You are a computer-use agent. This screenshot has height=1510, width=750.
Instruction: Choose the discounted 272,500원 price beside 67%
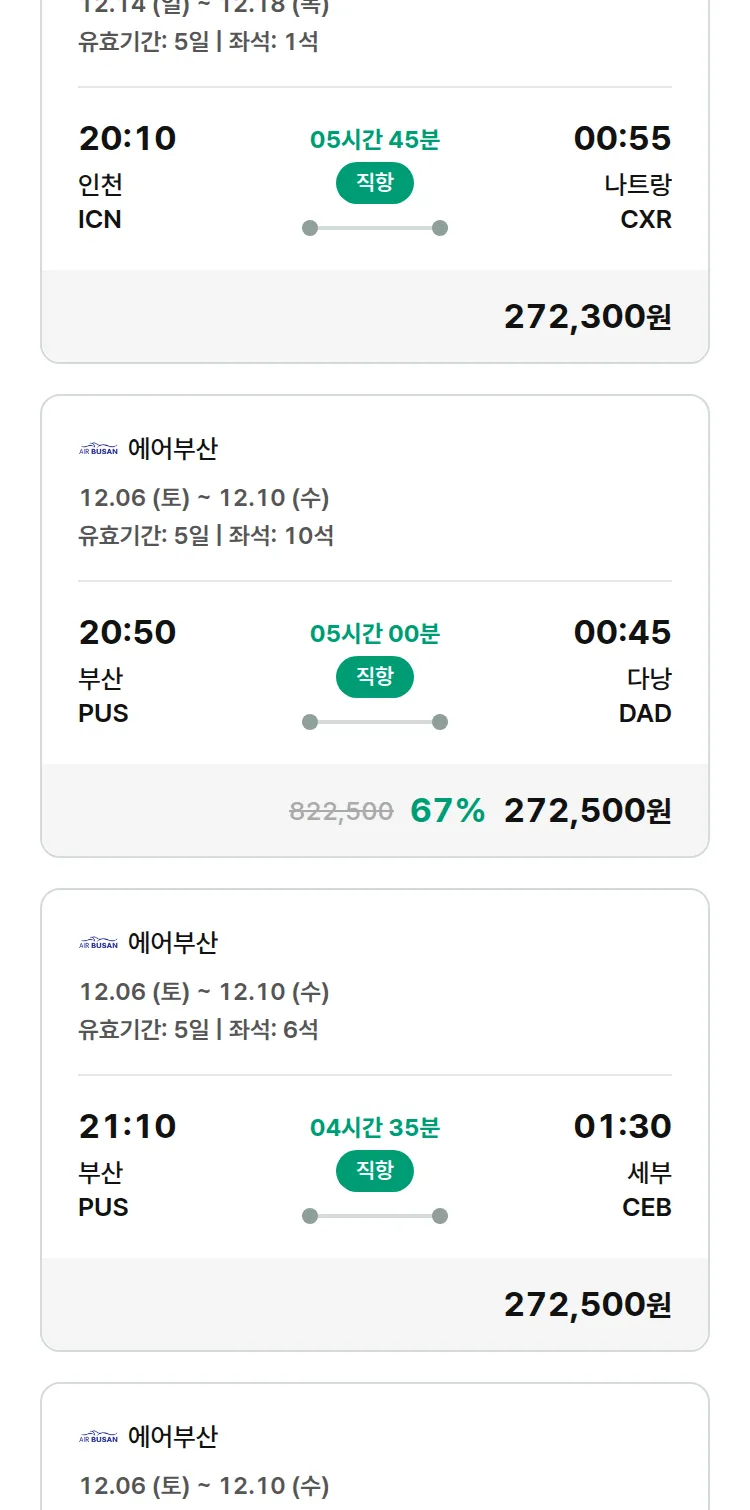(587, 810)
